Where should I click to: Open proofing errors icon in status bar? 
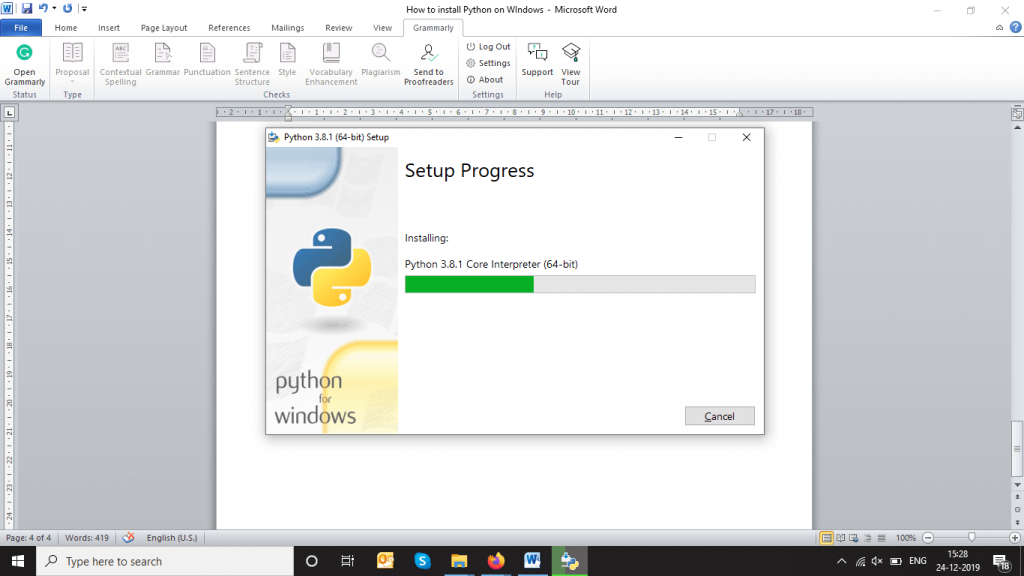(129, 538)
